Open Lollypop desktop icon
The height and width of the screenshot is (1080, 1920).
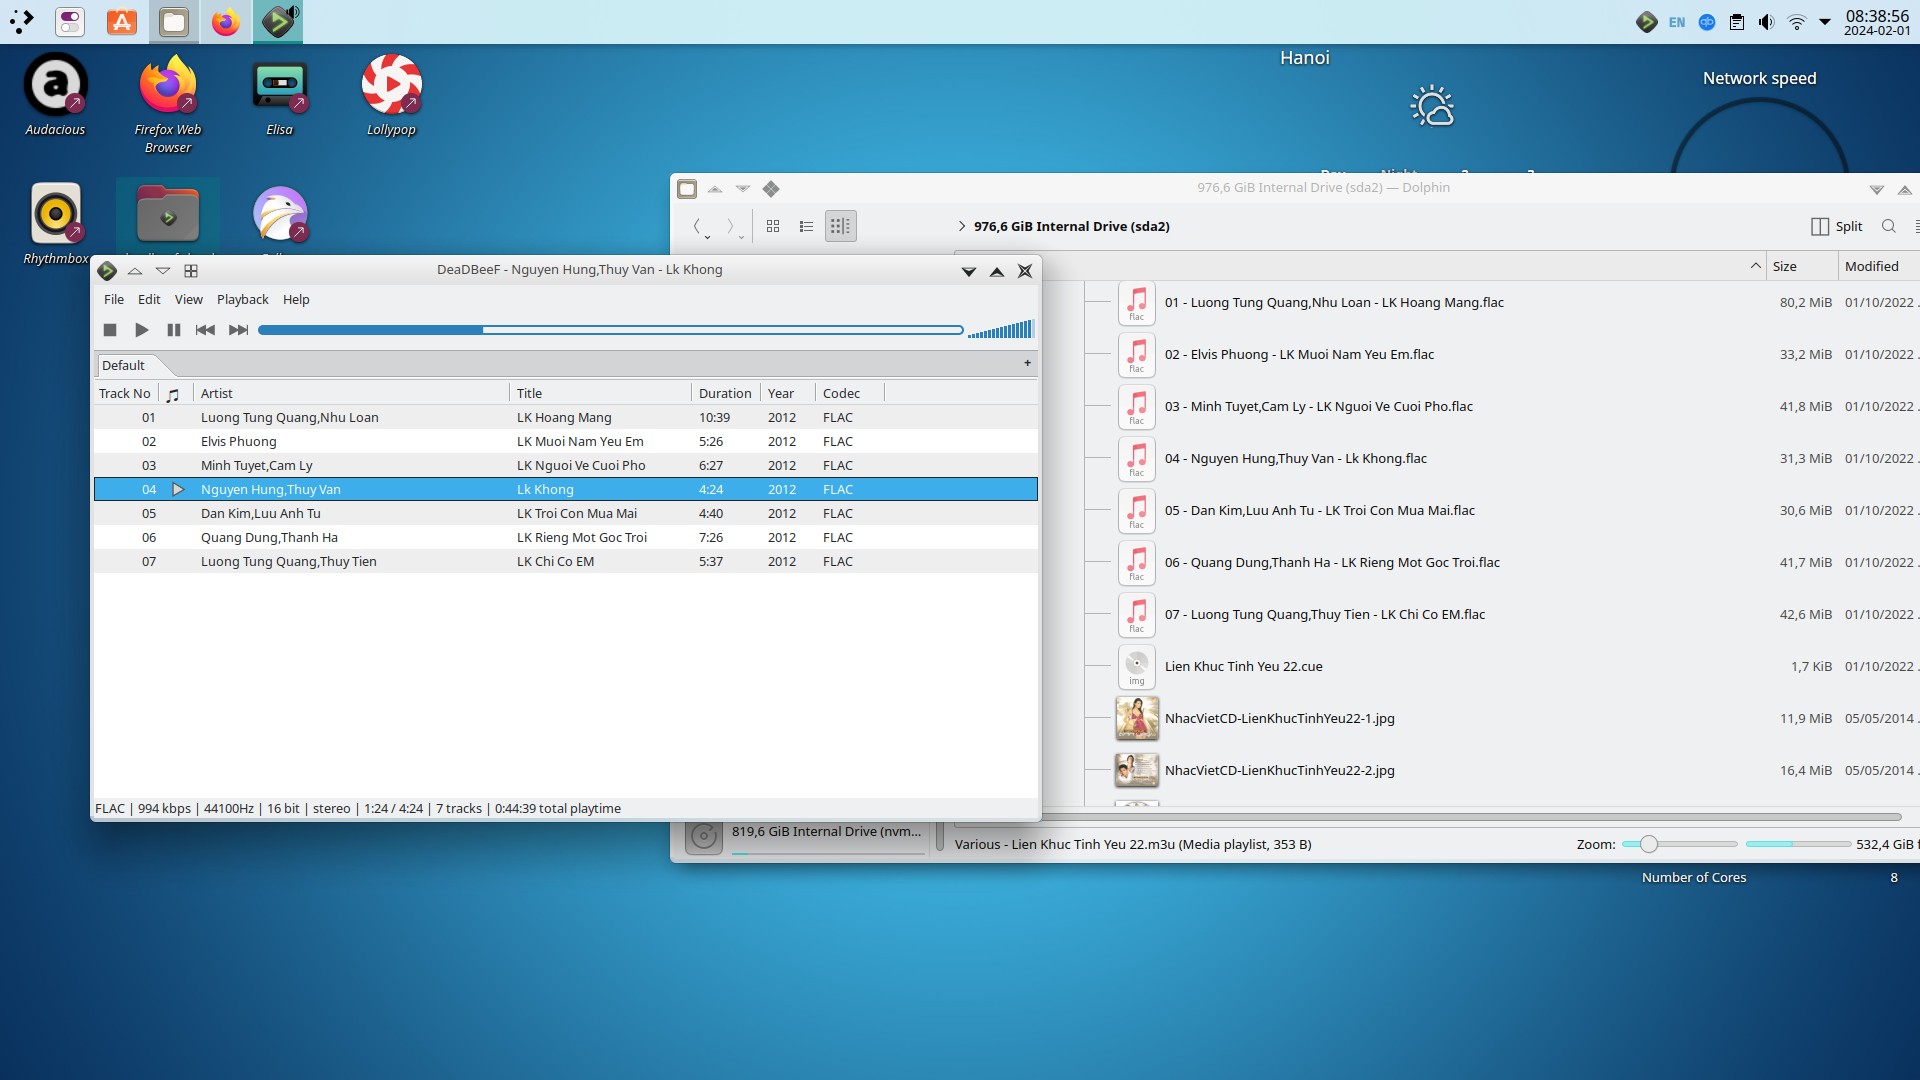pos(391,97)
